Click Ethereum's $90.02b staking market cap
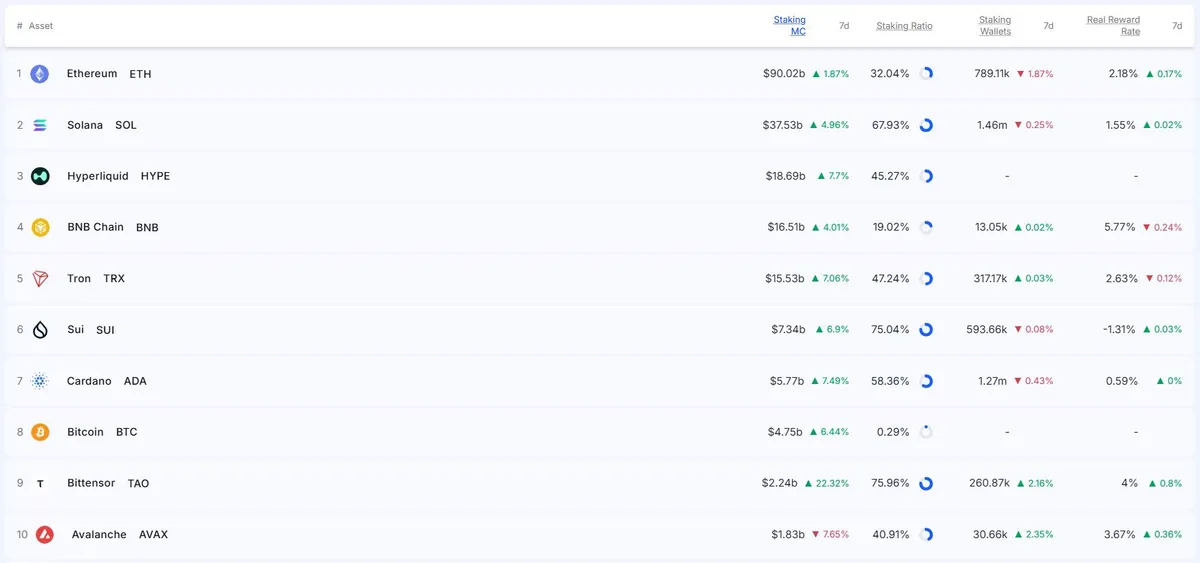The width and height of the screenshot is (1200, 563). coord(784,74)
